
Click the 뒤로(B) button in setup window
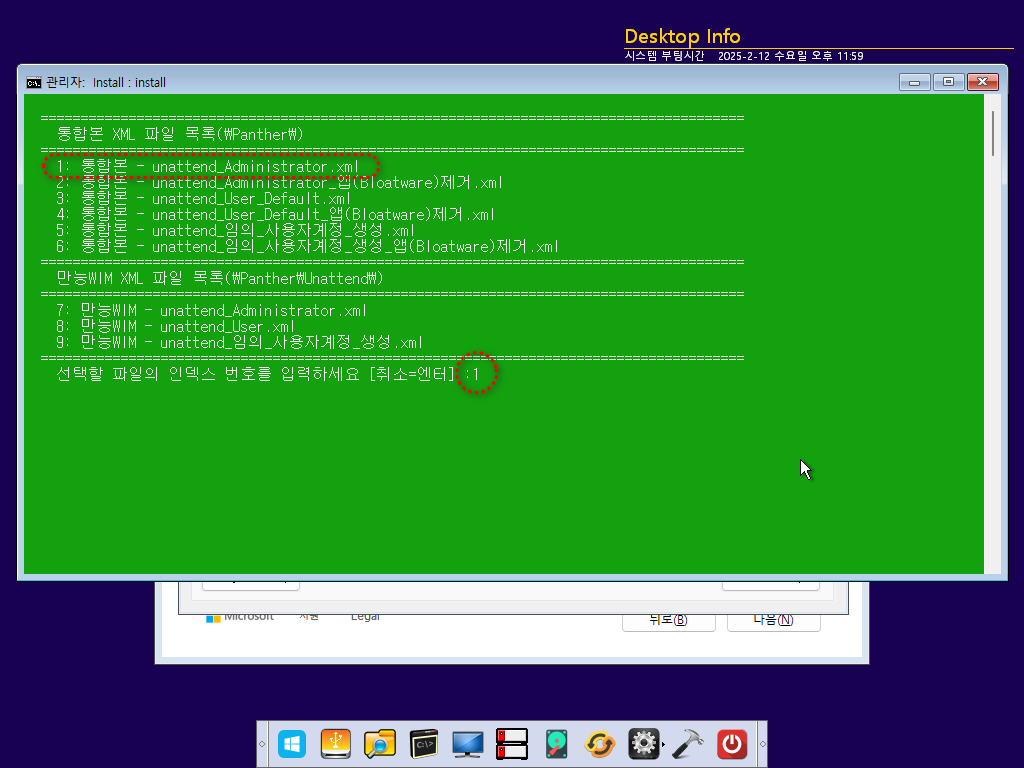(x=669, y=620)
